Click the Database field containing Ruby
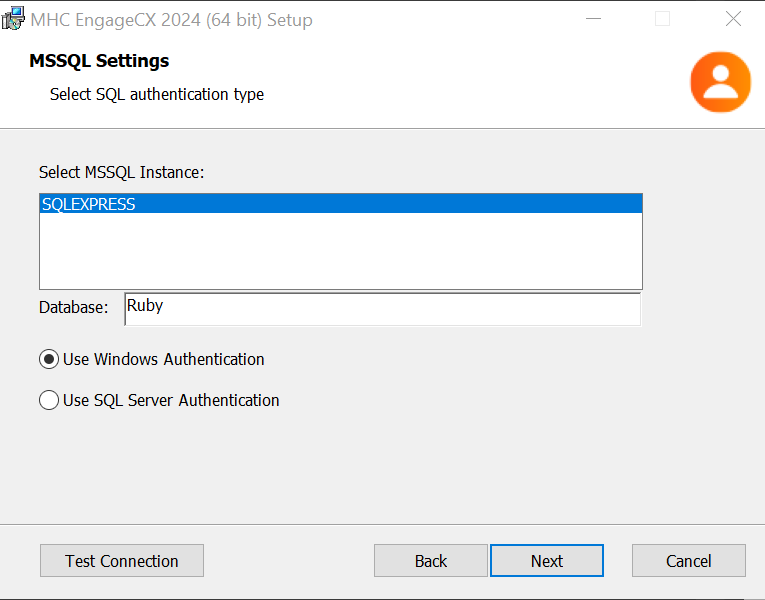 pyautogui.click(x=382, y=309)
